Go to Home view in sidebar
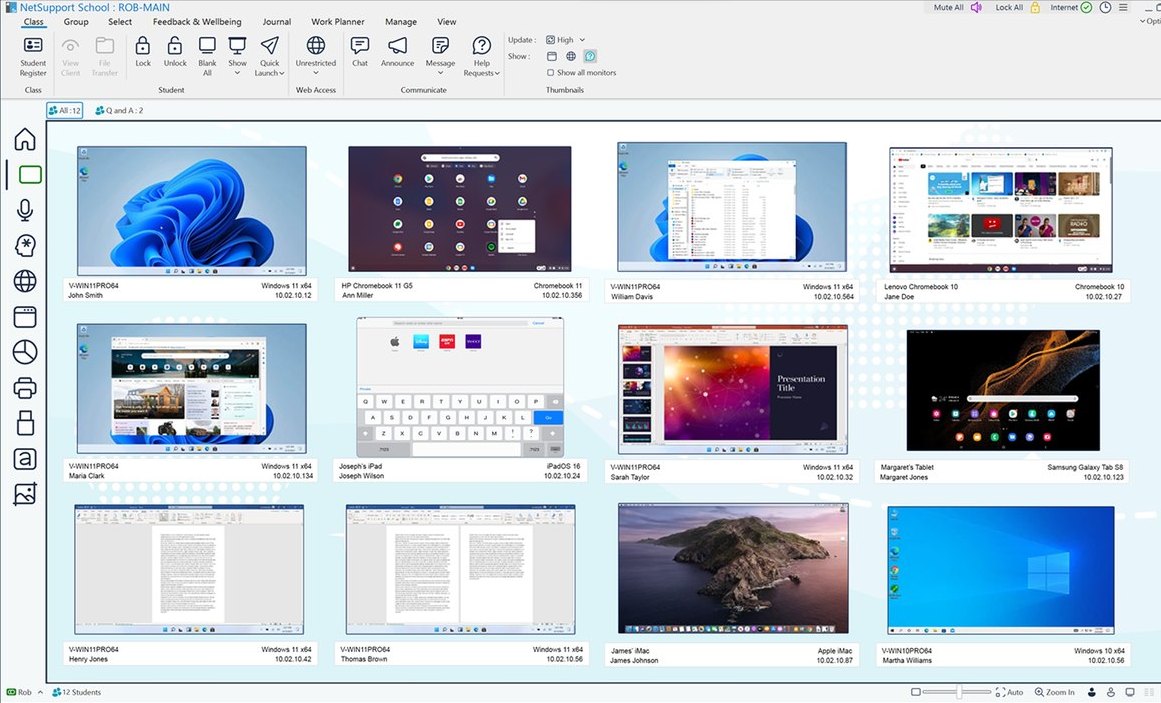This screenshot has width=1161, height=703. coord(25,139)
